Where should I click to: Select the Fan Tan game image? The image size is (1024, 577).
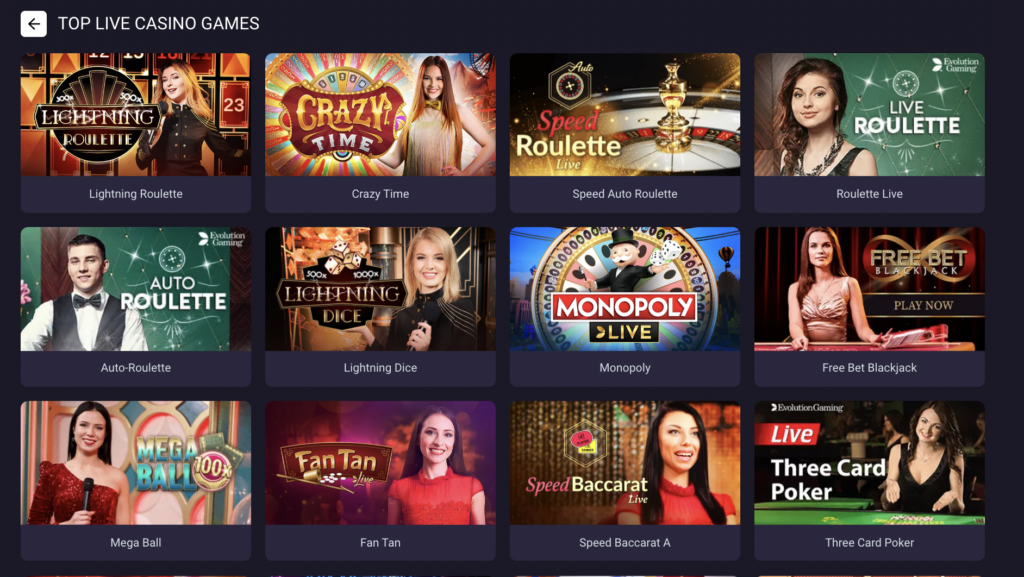pyautogui.click(x=380, y=463)
